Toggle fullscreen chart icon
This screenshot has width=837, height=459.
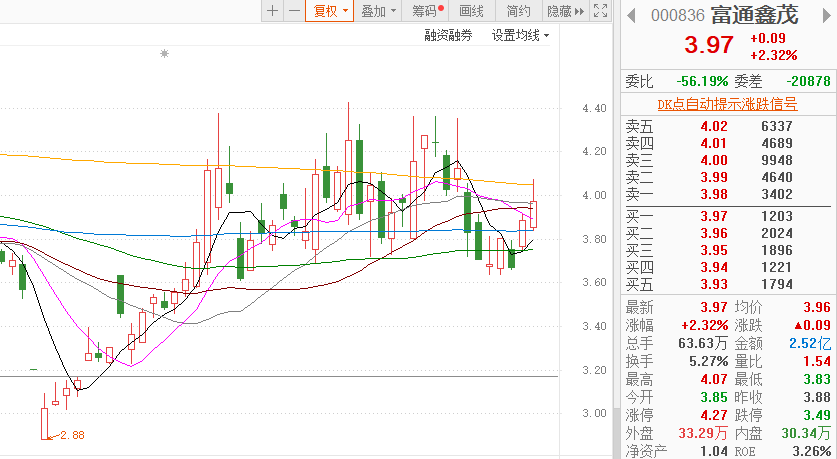tap(601, 11)
